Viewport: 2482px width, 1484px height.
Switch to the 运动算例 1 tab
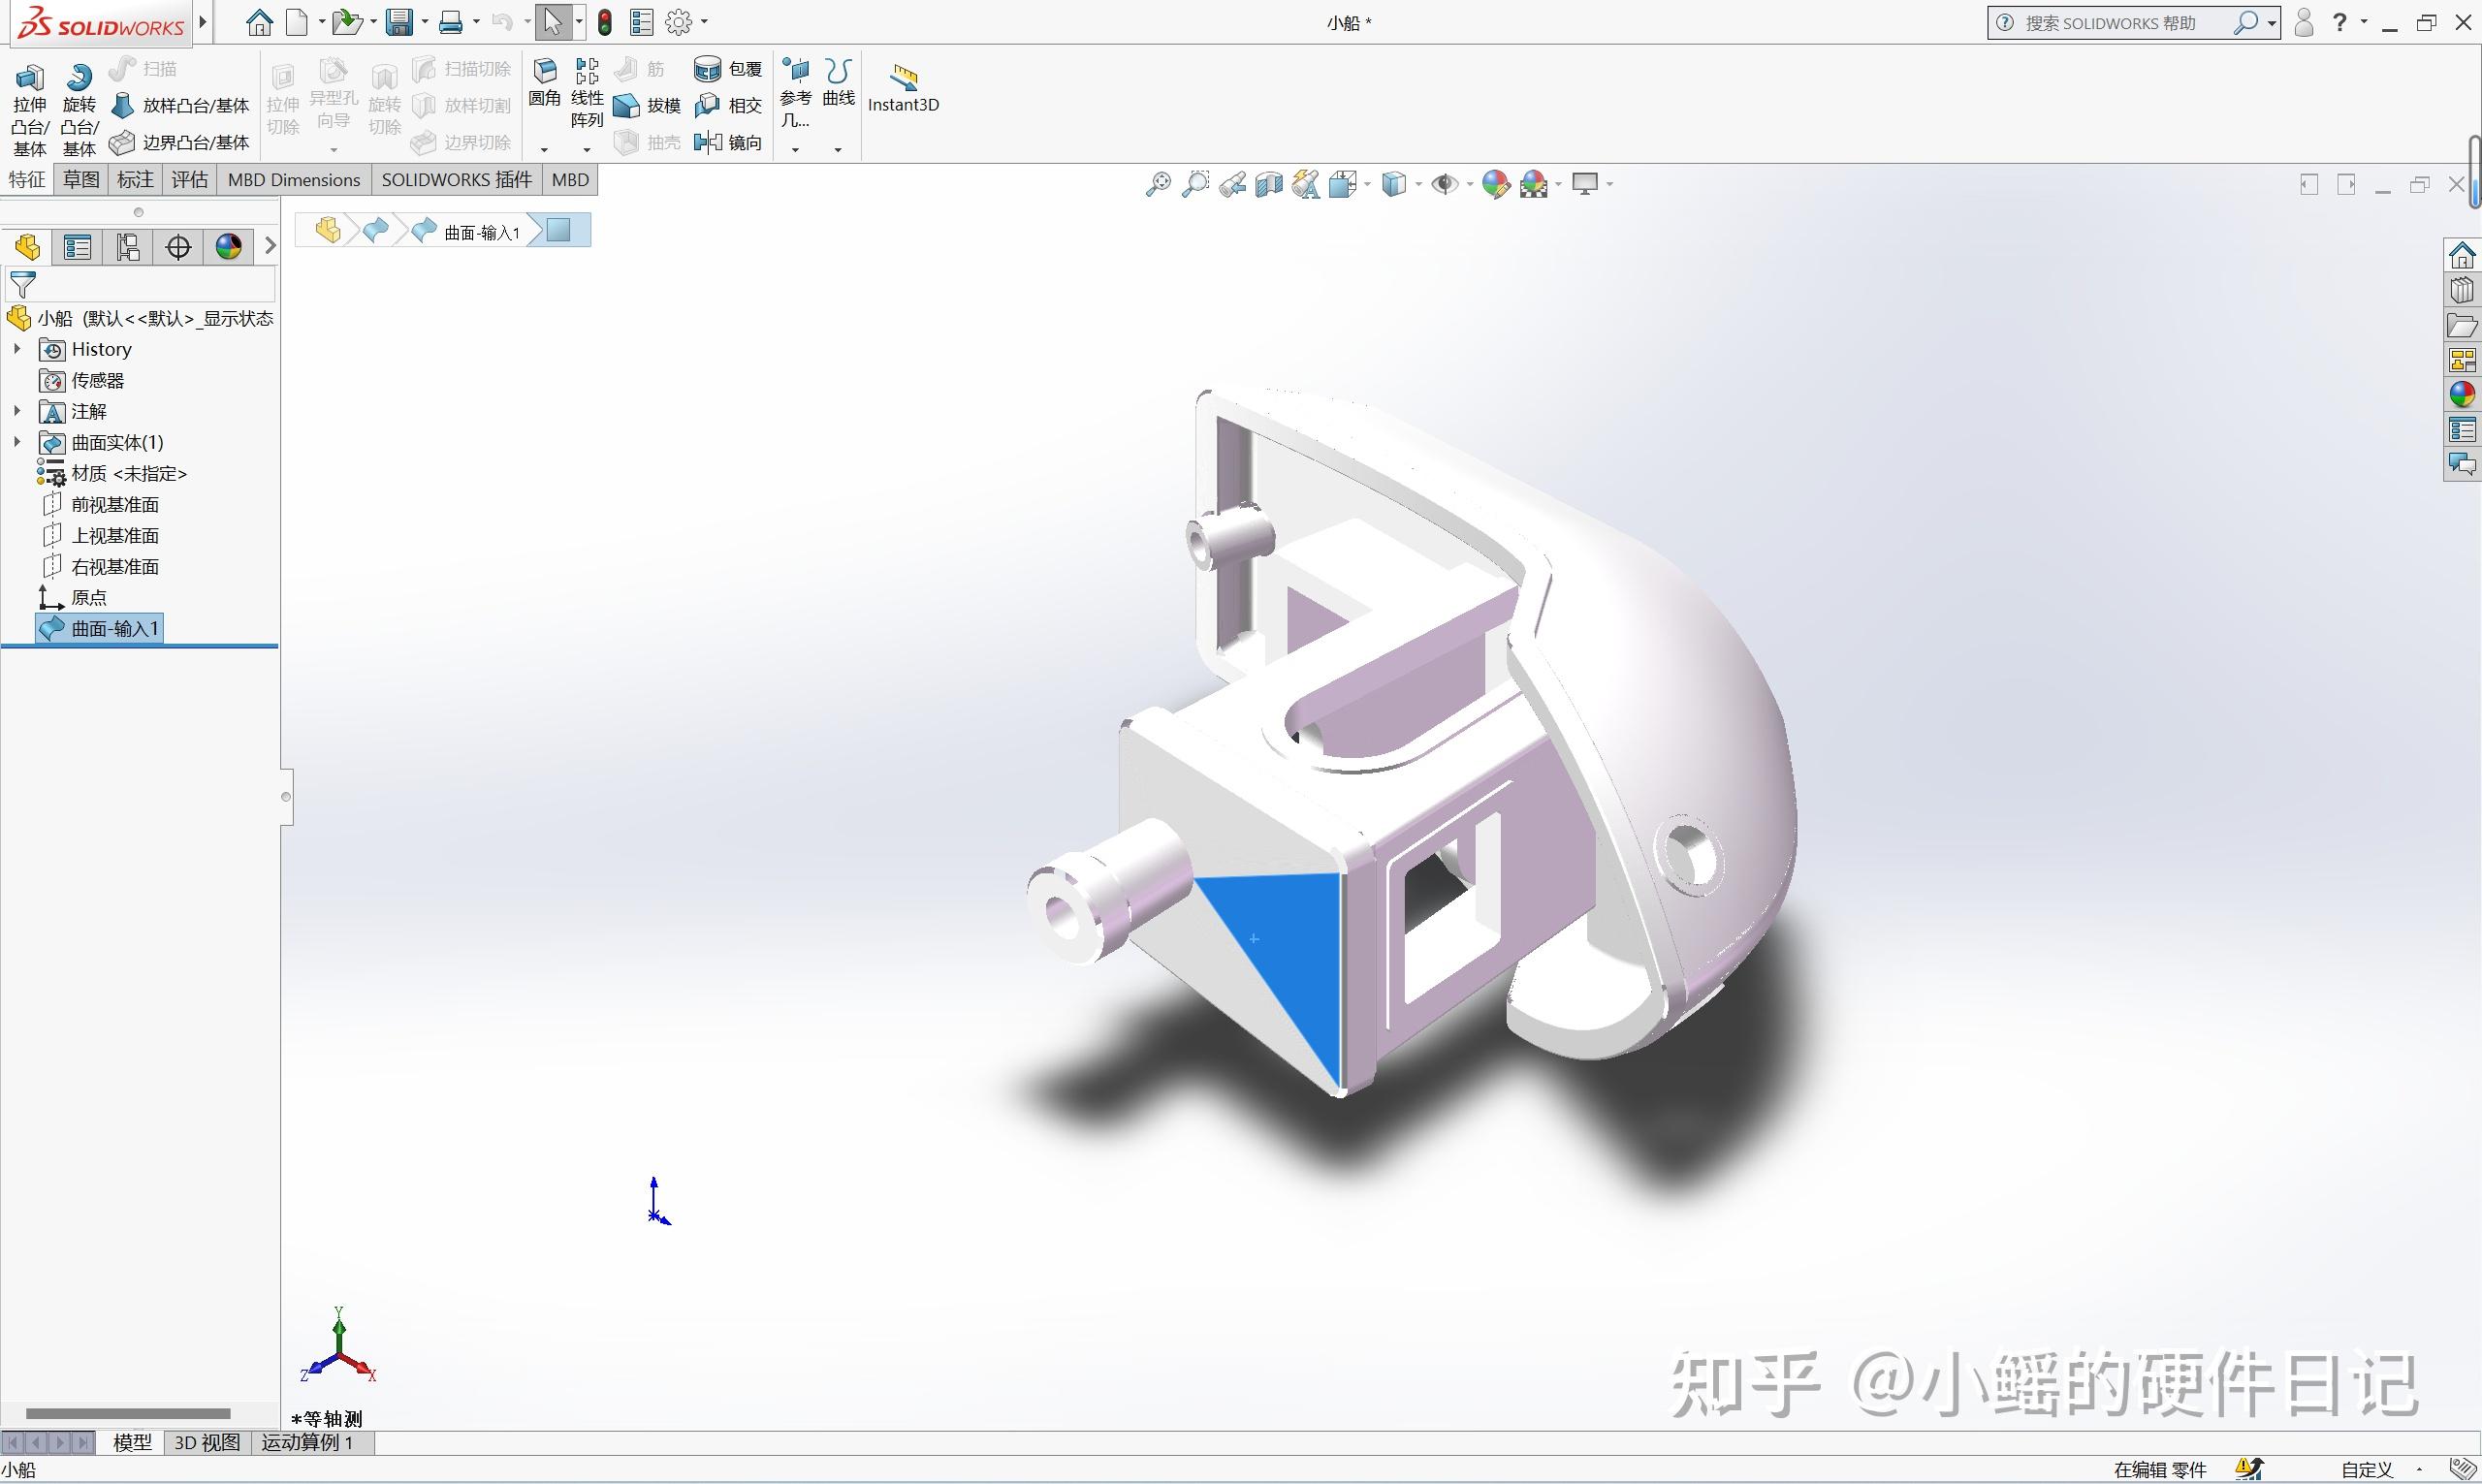click(310, 1443)
